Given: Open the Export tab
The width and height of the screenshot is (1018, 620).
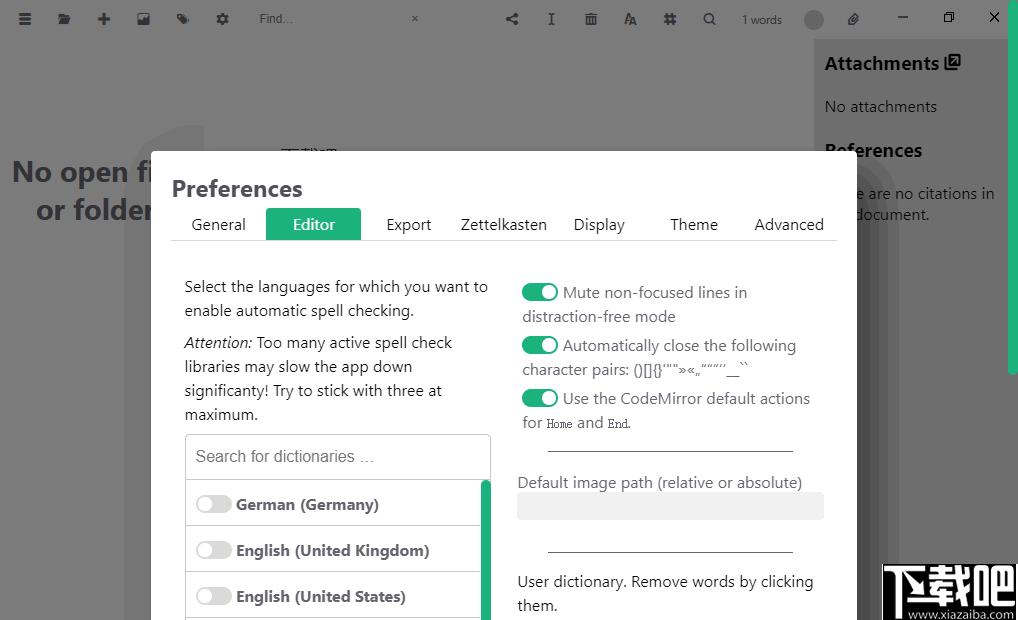Looking at the screenshot, I should (x=408, y=225).
